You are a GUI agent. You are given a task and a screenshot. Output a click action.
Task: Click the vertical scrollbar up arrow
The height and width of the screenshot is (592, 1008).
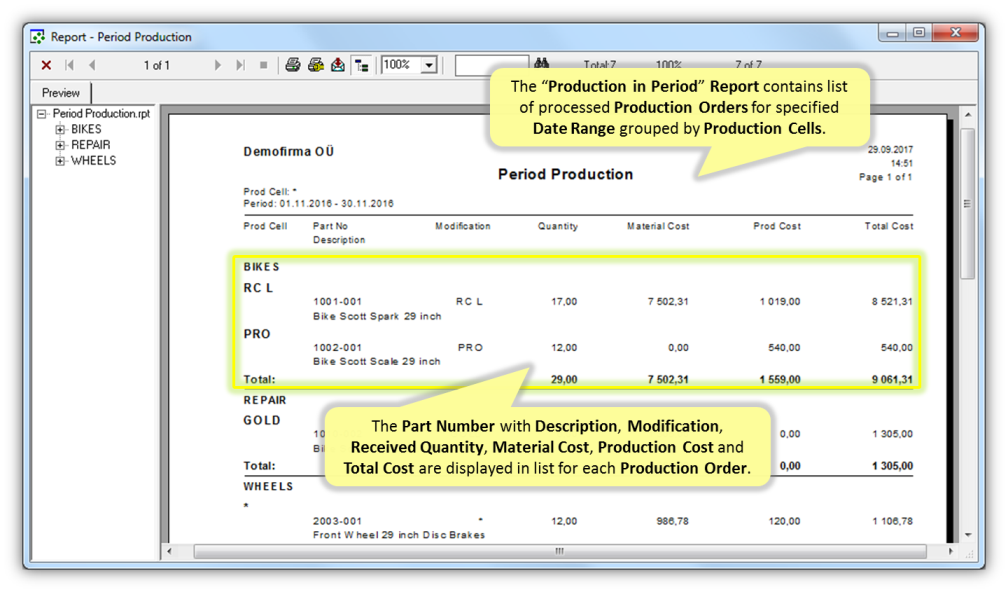[x=968, y=114]
